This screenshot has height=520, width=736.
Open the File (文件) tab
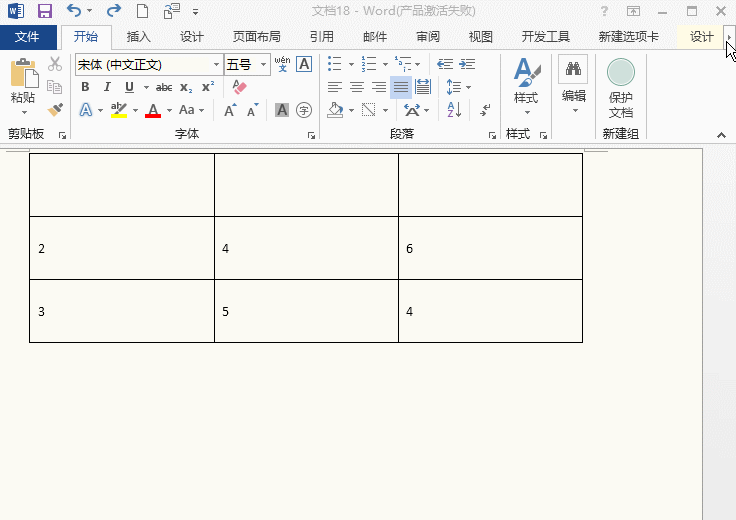pos(27,37)
